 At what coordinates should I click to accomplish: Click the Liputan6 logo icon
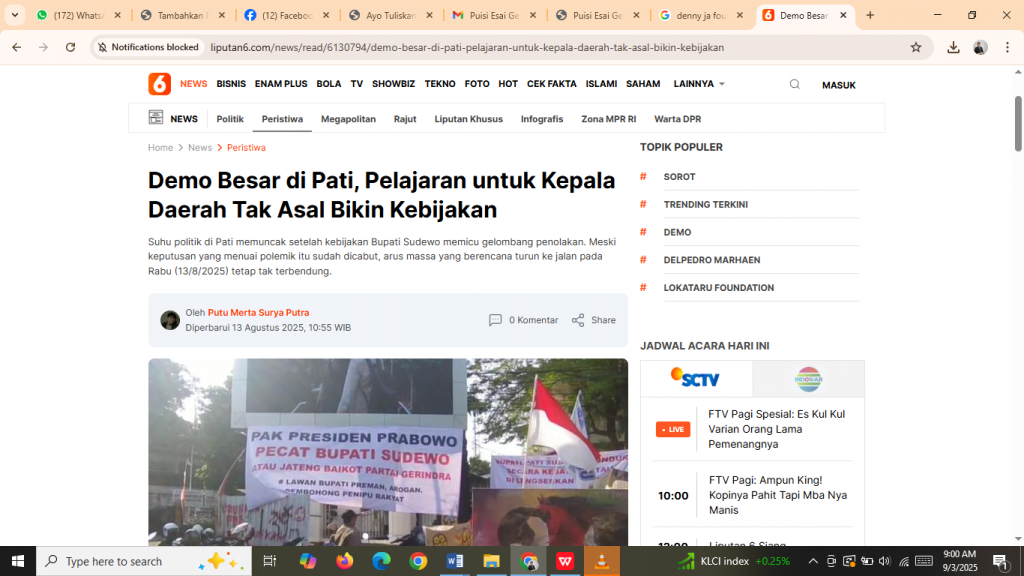click(159, 84)
